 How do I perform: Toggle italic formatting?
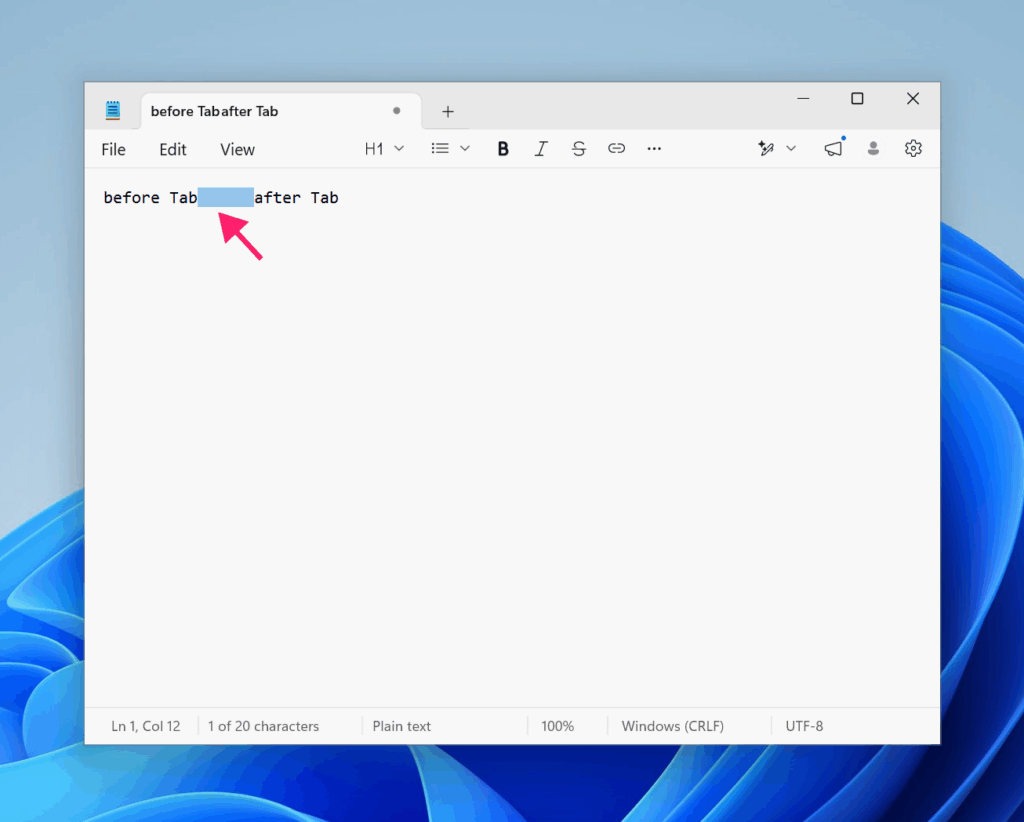coord(541,149)
